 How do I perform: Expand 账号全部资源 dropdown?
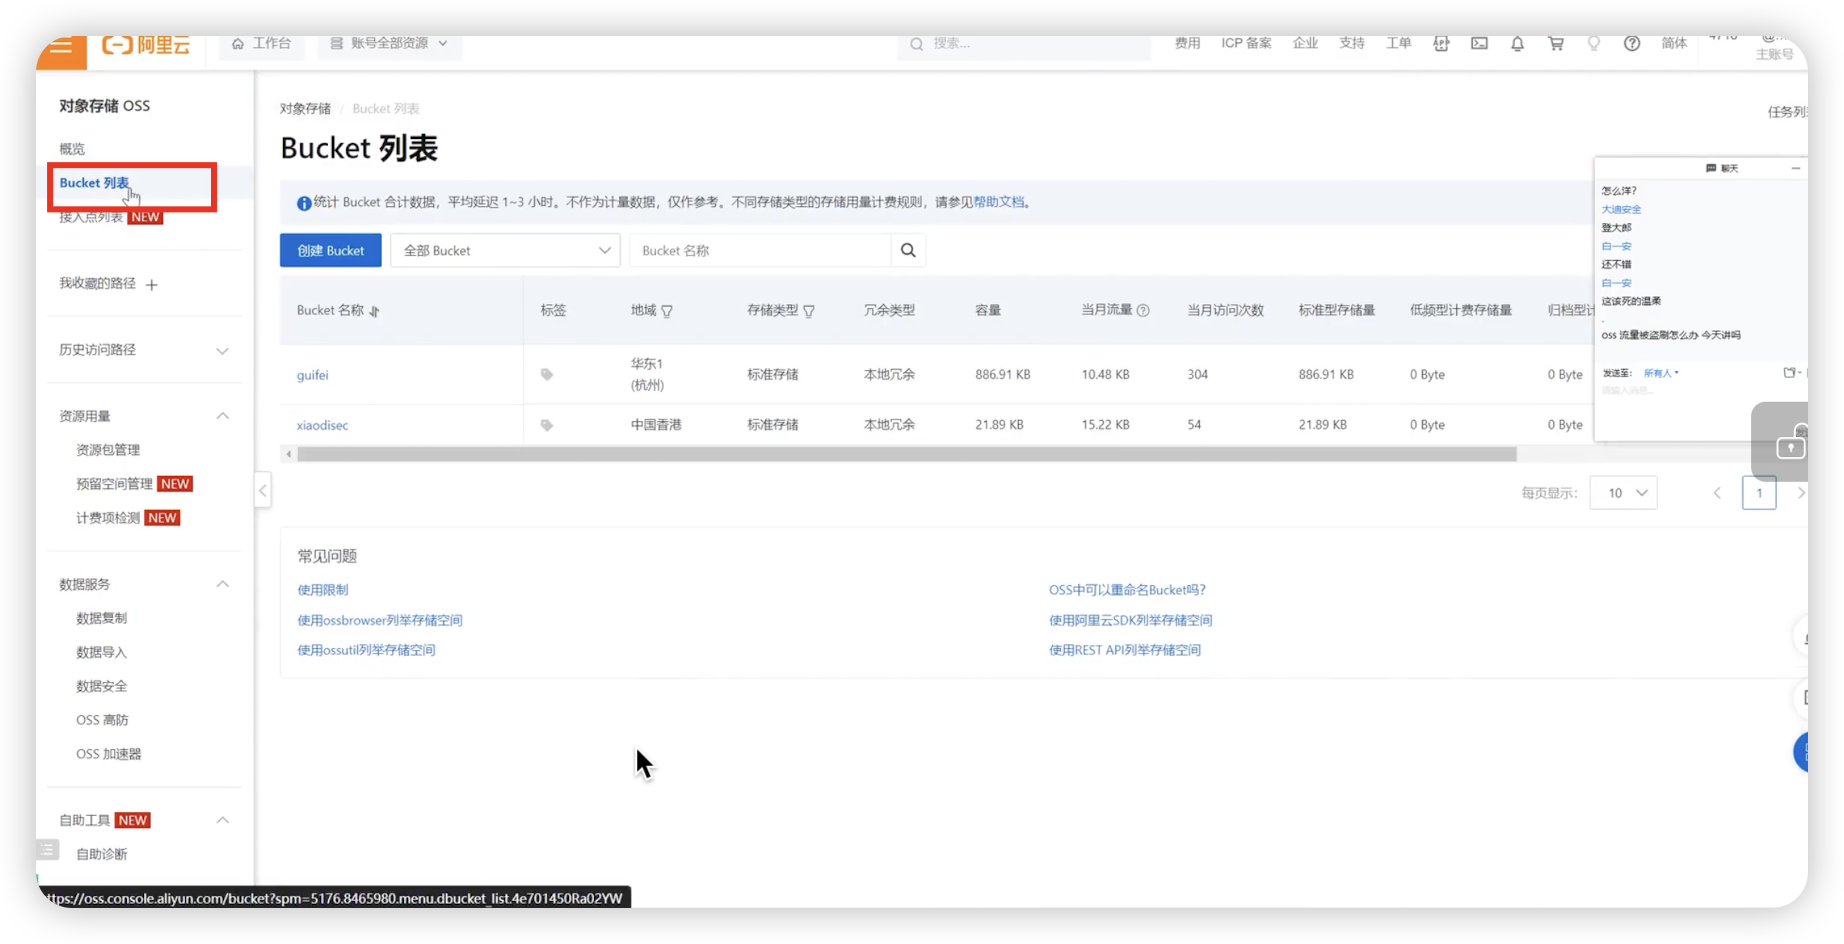pyautogui.click(x=389, y=44)
